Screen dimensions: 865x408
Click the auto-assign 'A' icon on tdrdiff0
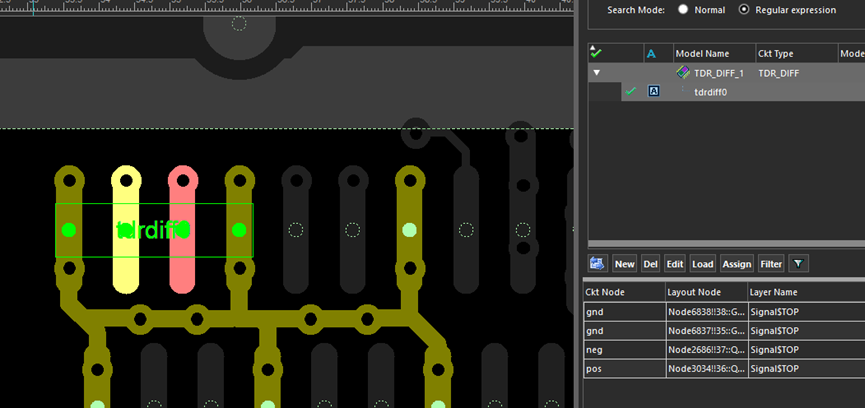[653, 92]
